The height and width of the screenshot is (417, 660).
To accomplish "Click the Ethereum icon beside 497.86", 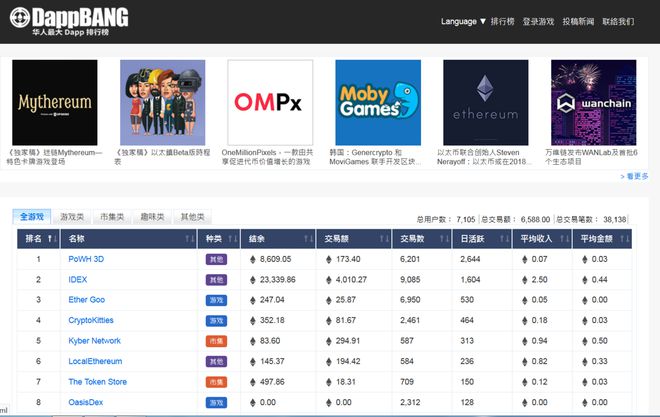I will (x=253, y=382).
